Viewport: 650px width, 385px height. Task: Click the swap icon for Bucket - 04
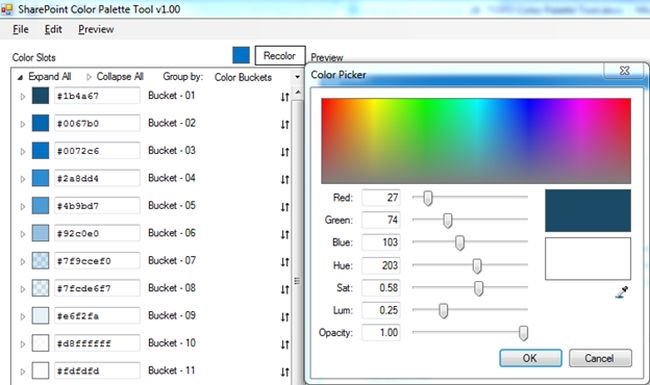coord(285,179)
